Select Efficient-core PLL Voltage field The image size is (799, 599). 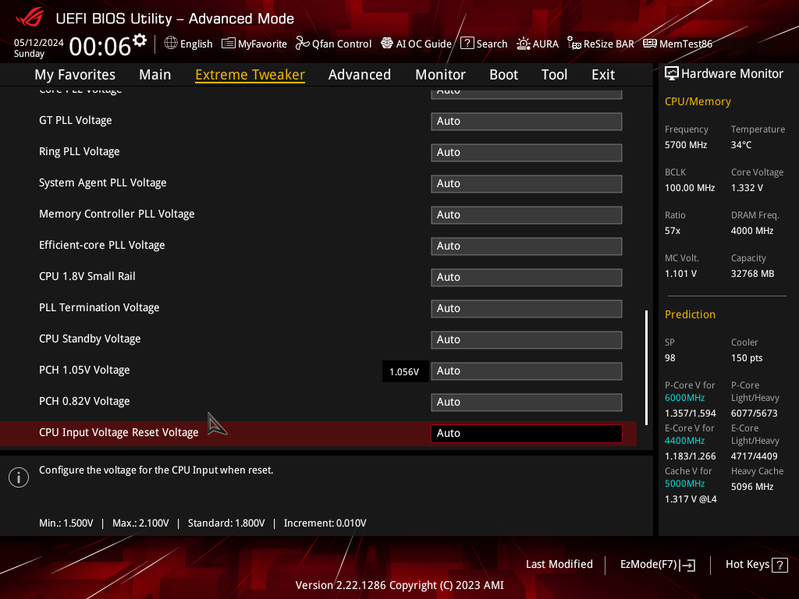526,246
